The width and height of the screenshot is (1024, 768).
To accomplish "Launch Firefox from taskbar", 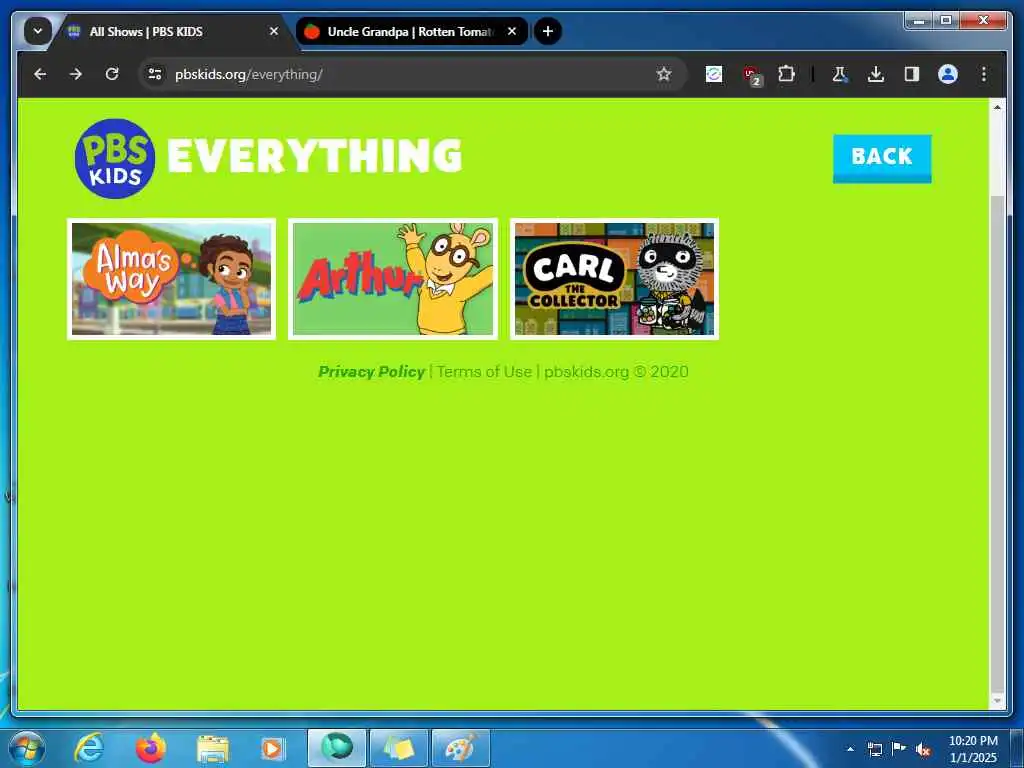I will [x=150, y=748].
